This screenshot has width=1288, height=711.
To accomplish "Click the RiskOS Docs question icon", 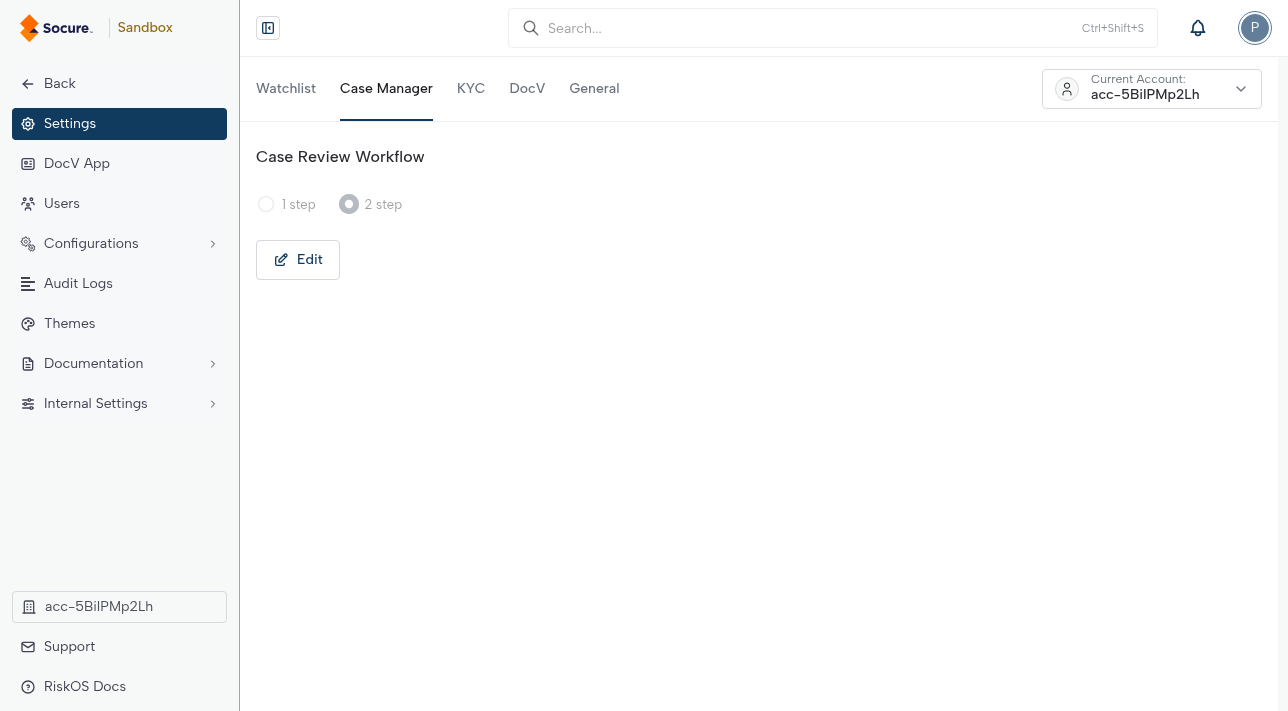I will [x=28, y=687].
